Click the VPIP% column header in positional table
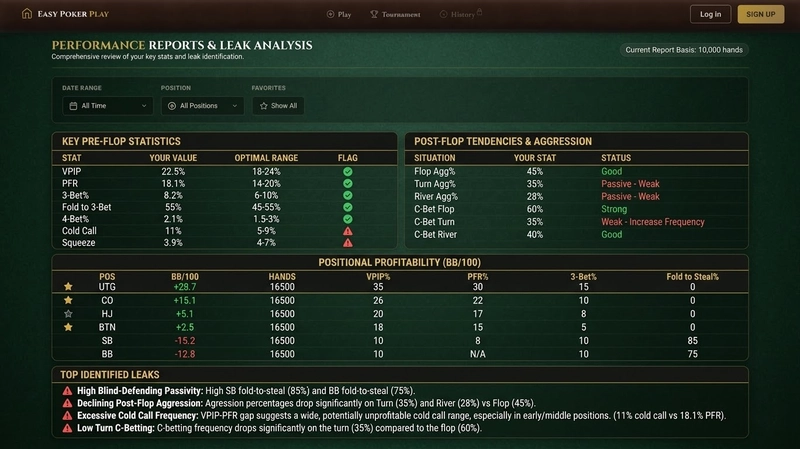The height and width of the screenshot is (449, 800). click(x=378, y=277)
